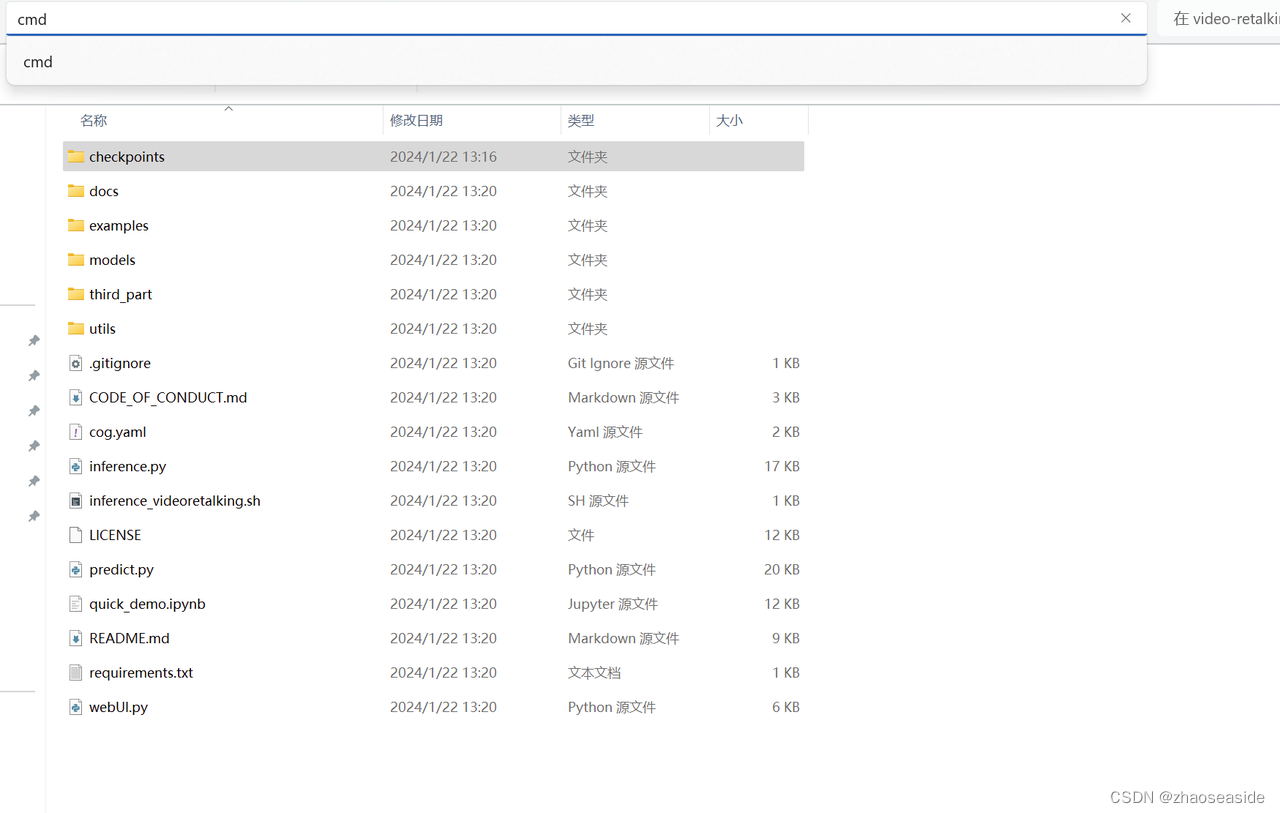Click the SH 源文件 type cell

598,501
